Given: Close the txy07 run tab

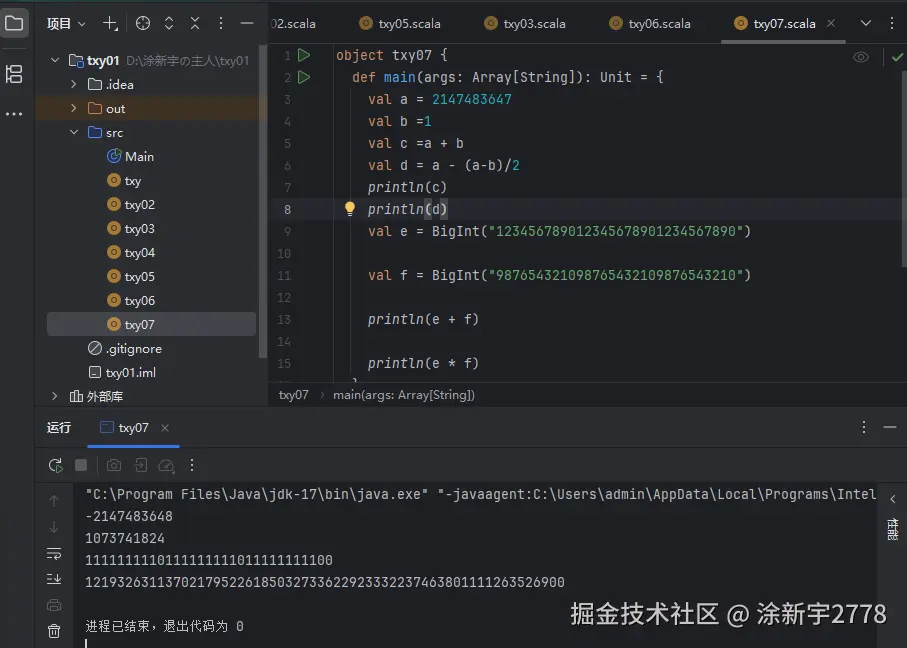Looking at the screenshot, I should point(165,428).
